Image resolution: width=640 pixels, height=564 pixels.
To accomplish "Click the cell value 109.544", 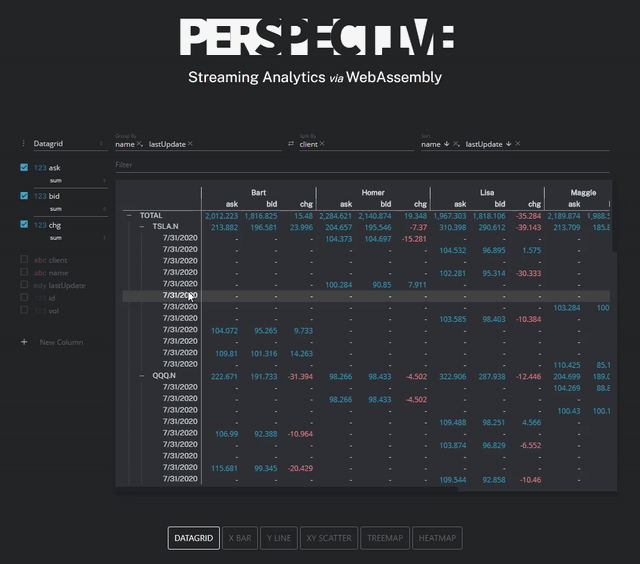I will pos(452,480).
